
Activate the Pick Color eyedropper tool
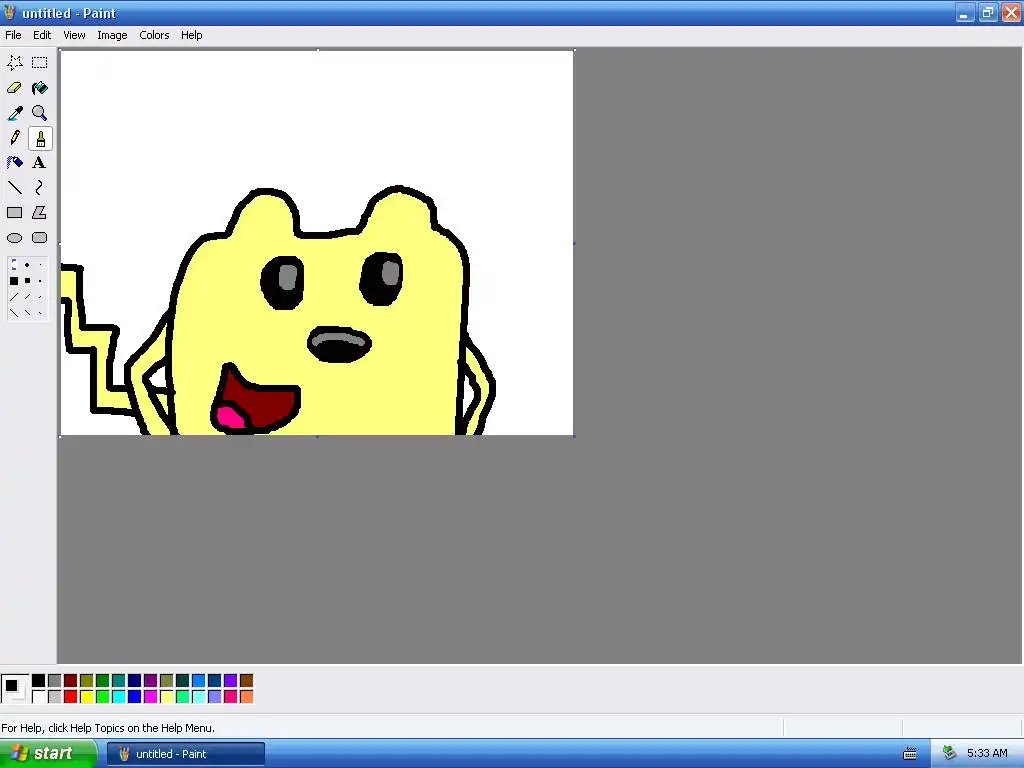tap(14, 113)
